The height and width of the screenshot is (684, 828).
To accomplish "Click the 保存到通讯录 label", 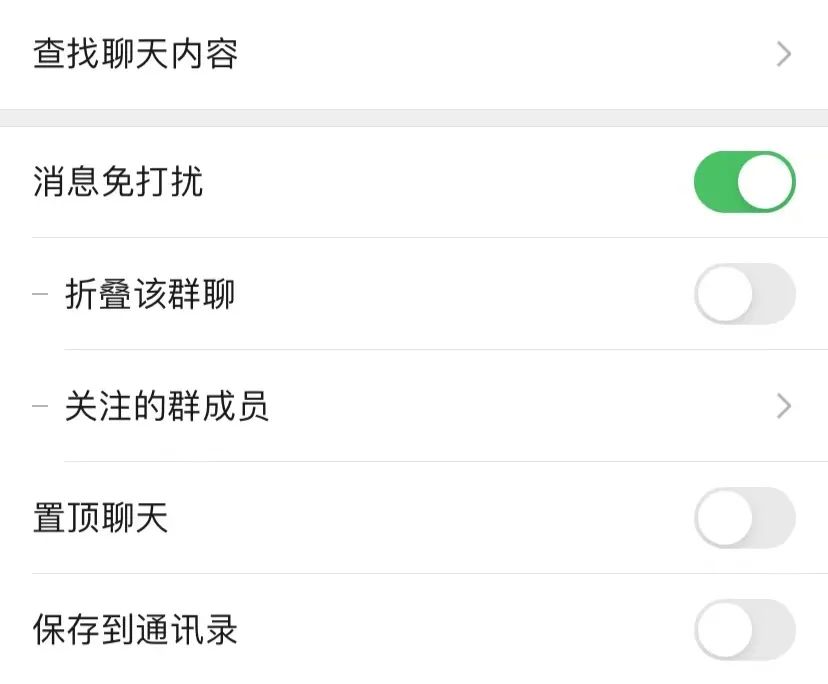I will pyautogui.click(x=135, y=631).
